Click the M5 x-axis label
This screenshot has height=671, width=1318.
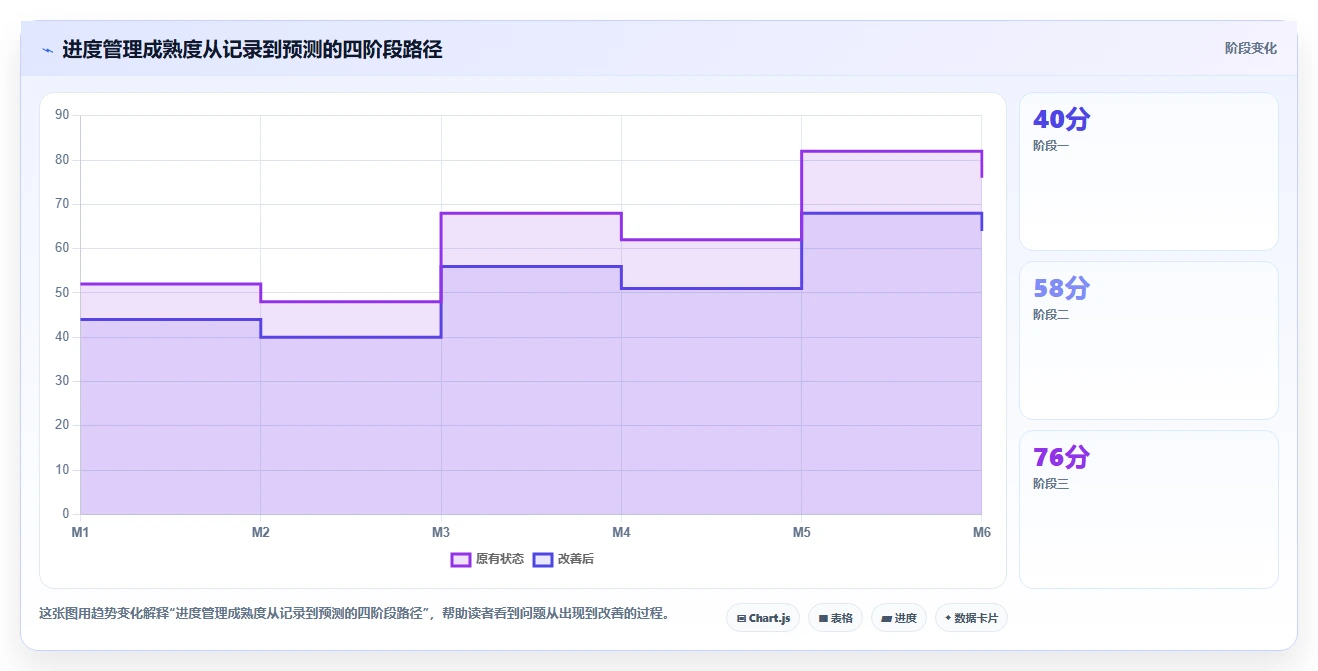pos(802,532)
